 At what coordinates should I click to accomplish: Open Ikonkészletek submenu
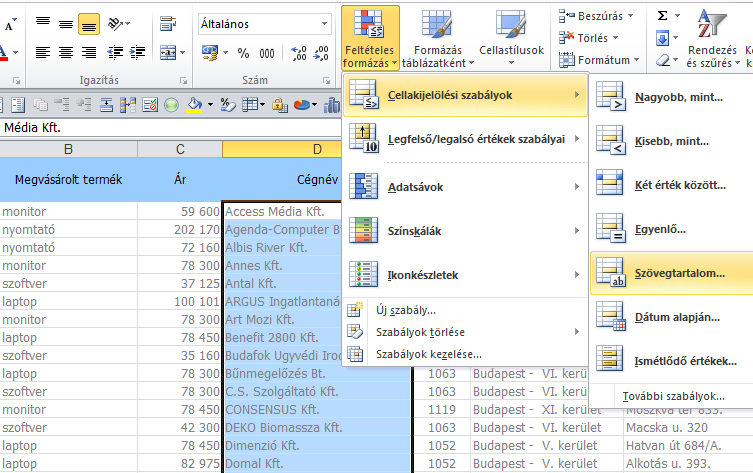[x=465, y=275]
